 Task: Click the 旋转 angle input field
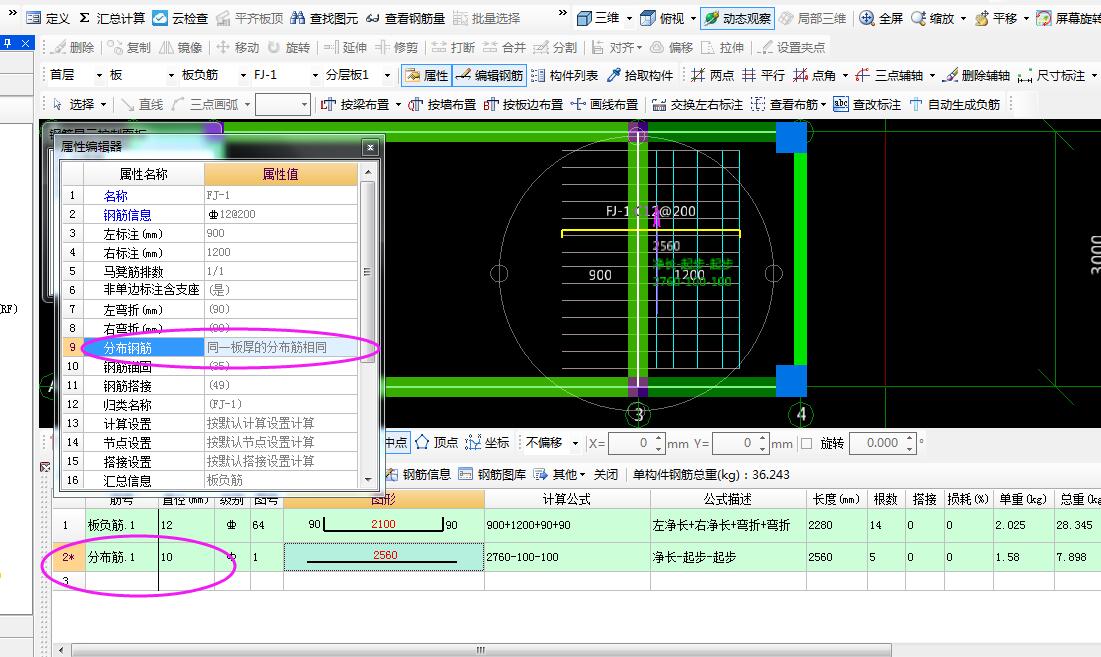tap(882, 443)
